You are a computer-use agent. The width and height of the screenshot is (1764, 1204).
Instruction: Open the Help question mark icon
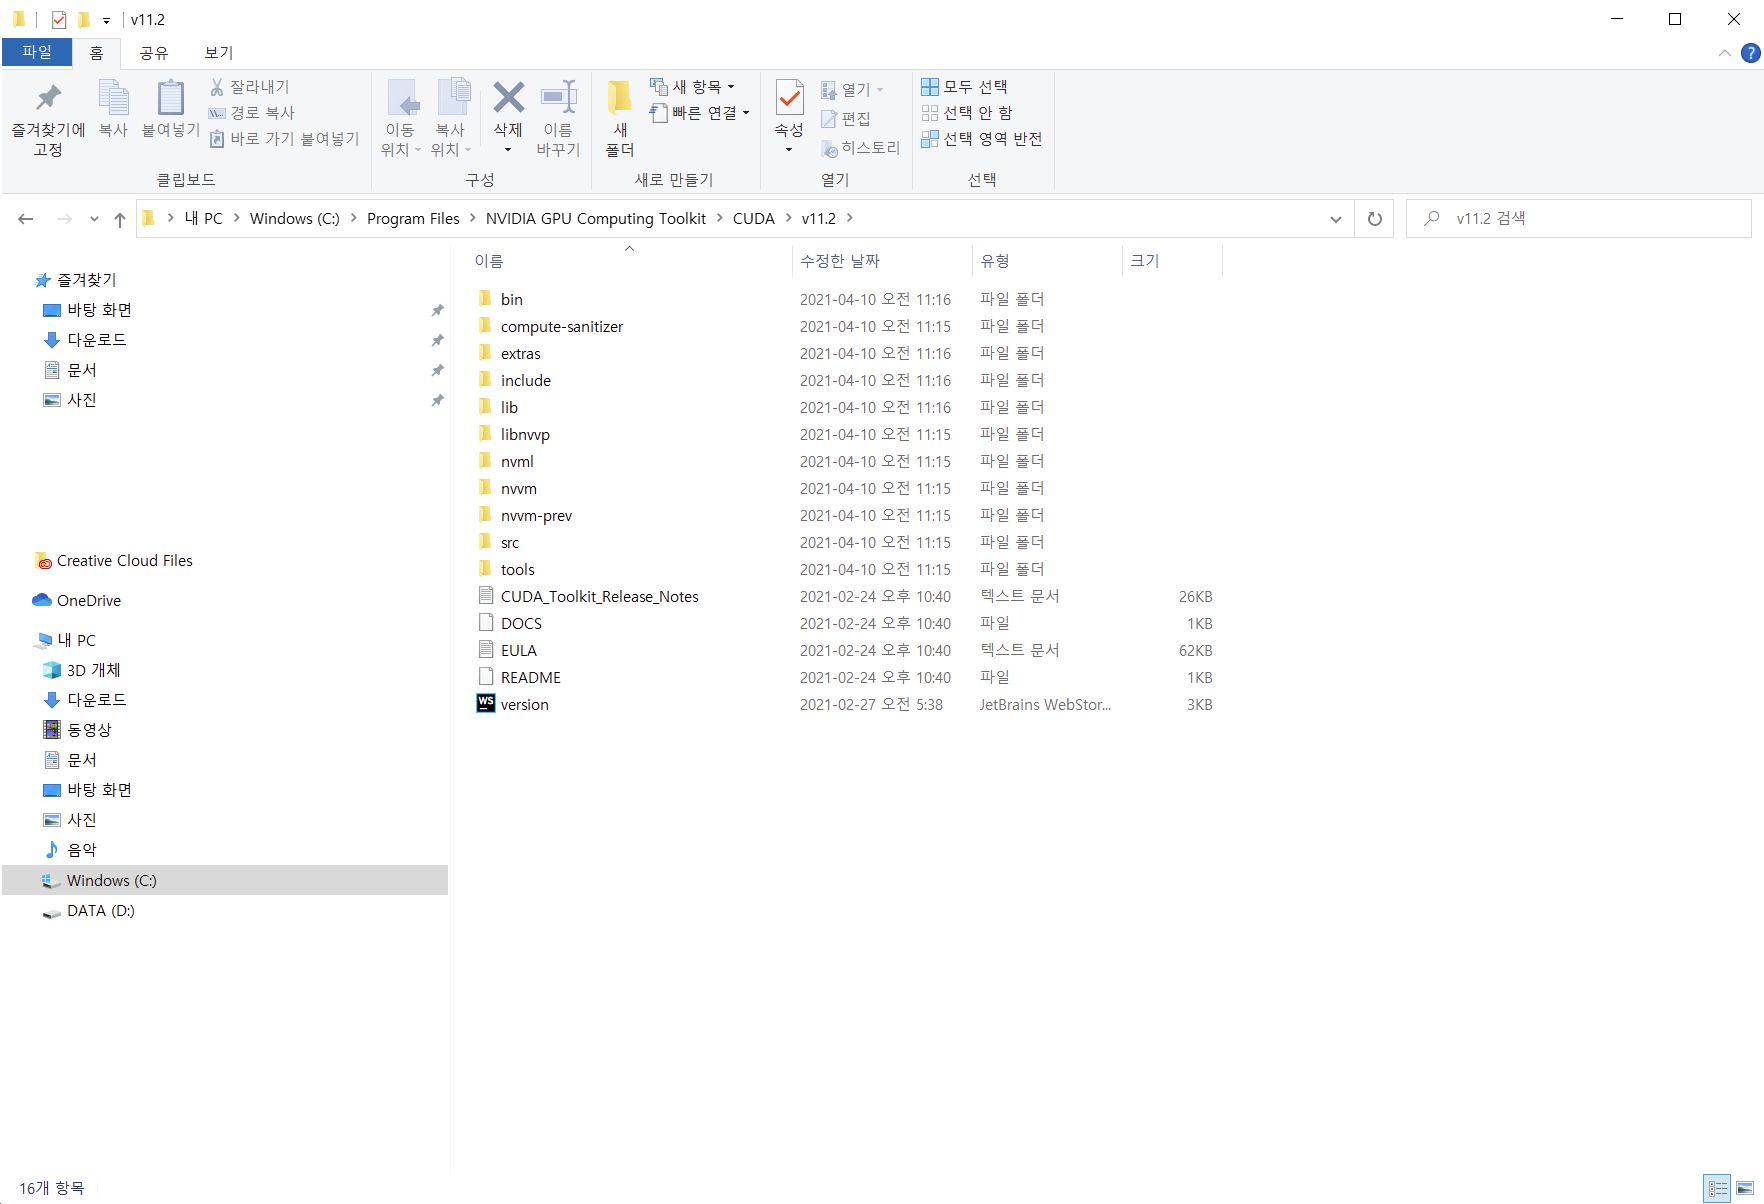(x=1750, y=53)
